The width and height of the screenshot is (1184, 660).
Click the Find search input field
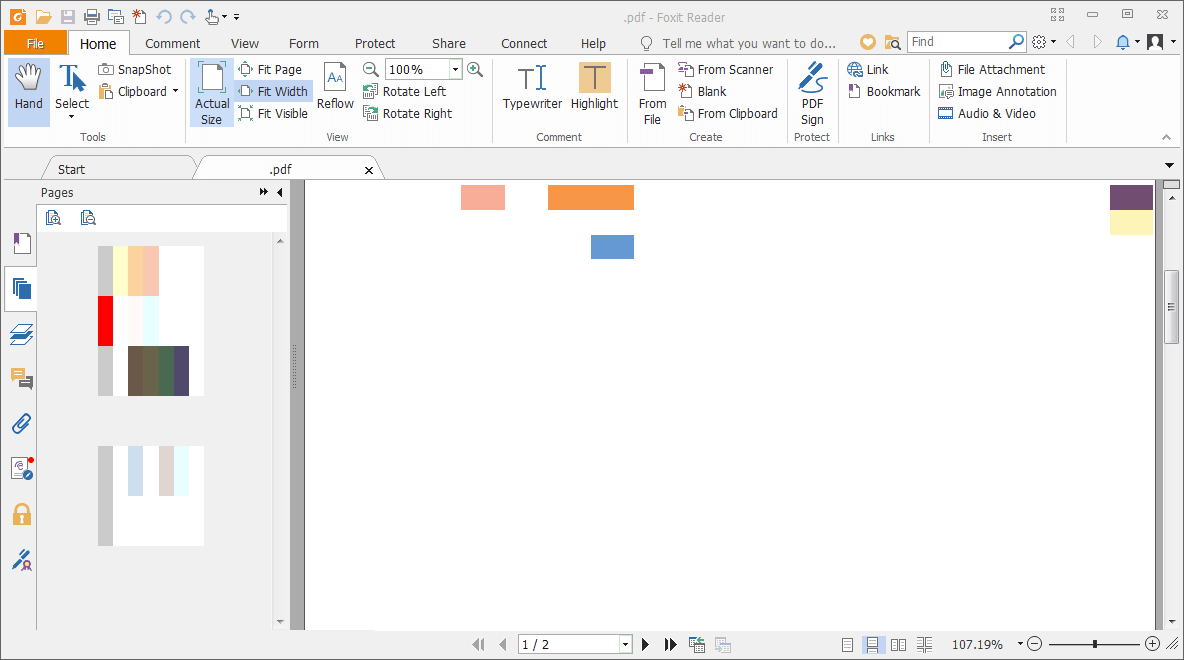(x=957, y=42)
